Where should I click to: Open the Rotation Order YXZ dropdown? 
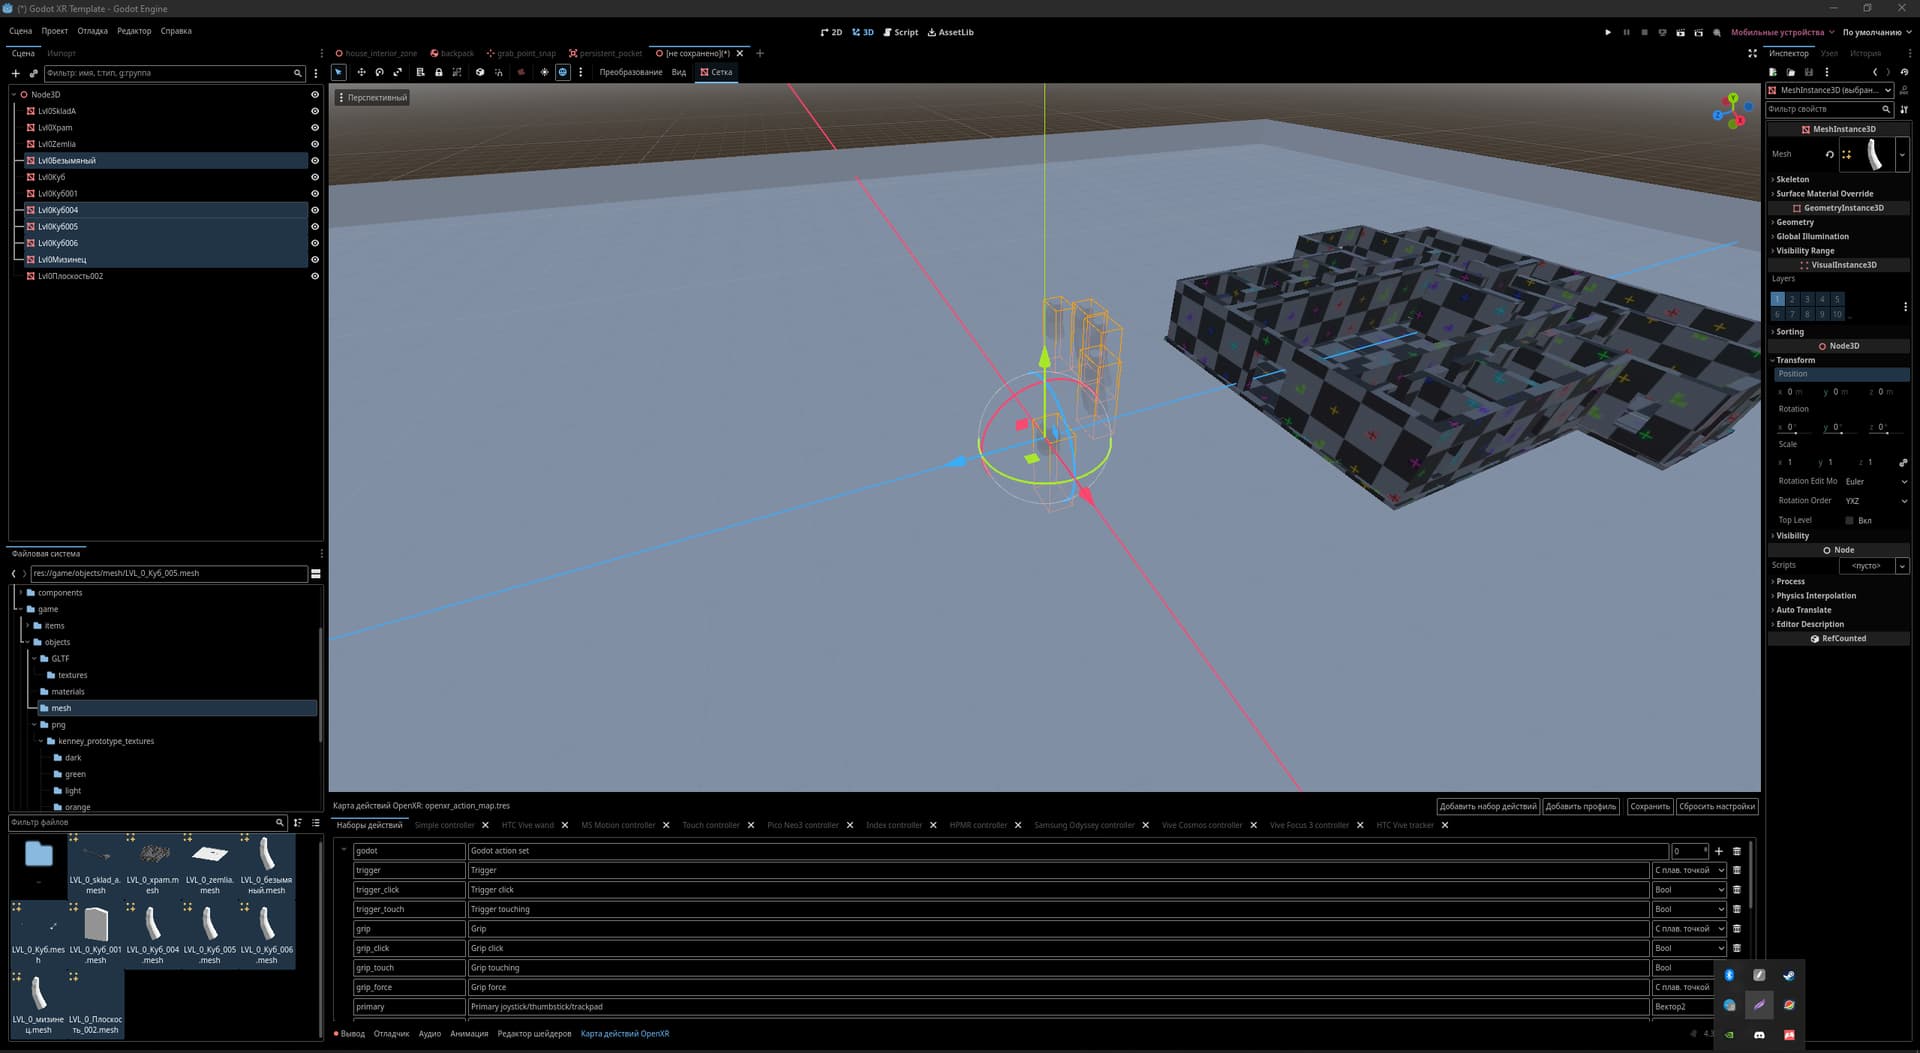pyautogui.click(x=1875, y=501)
